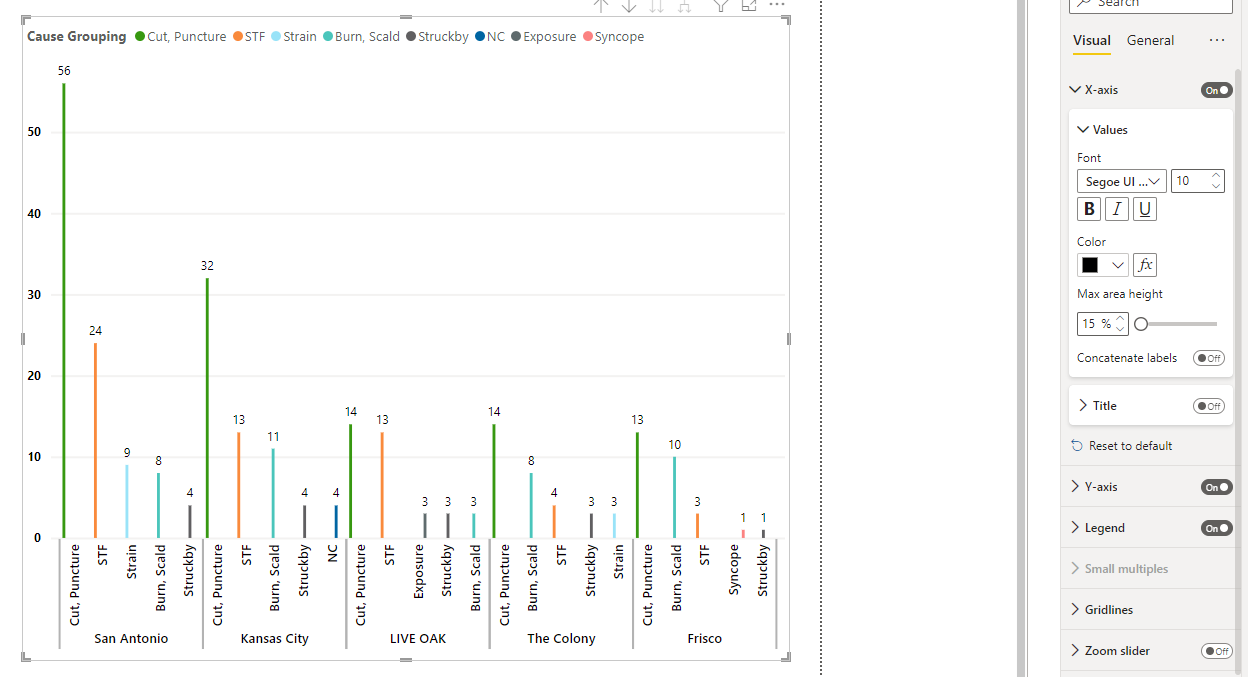Click go to next level double-arrow icon
The height and width of the screenshot is (677, 1248).
click(x=657, y=5)
